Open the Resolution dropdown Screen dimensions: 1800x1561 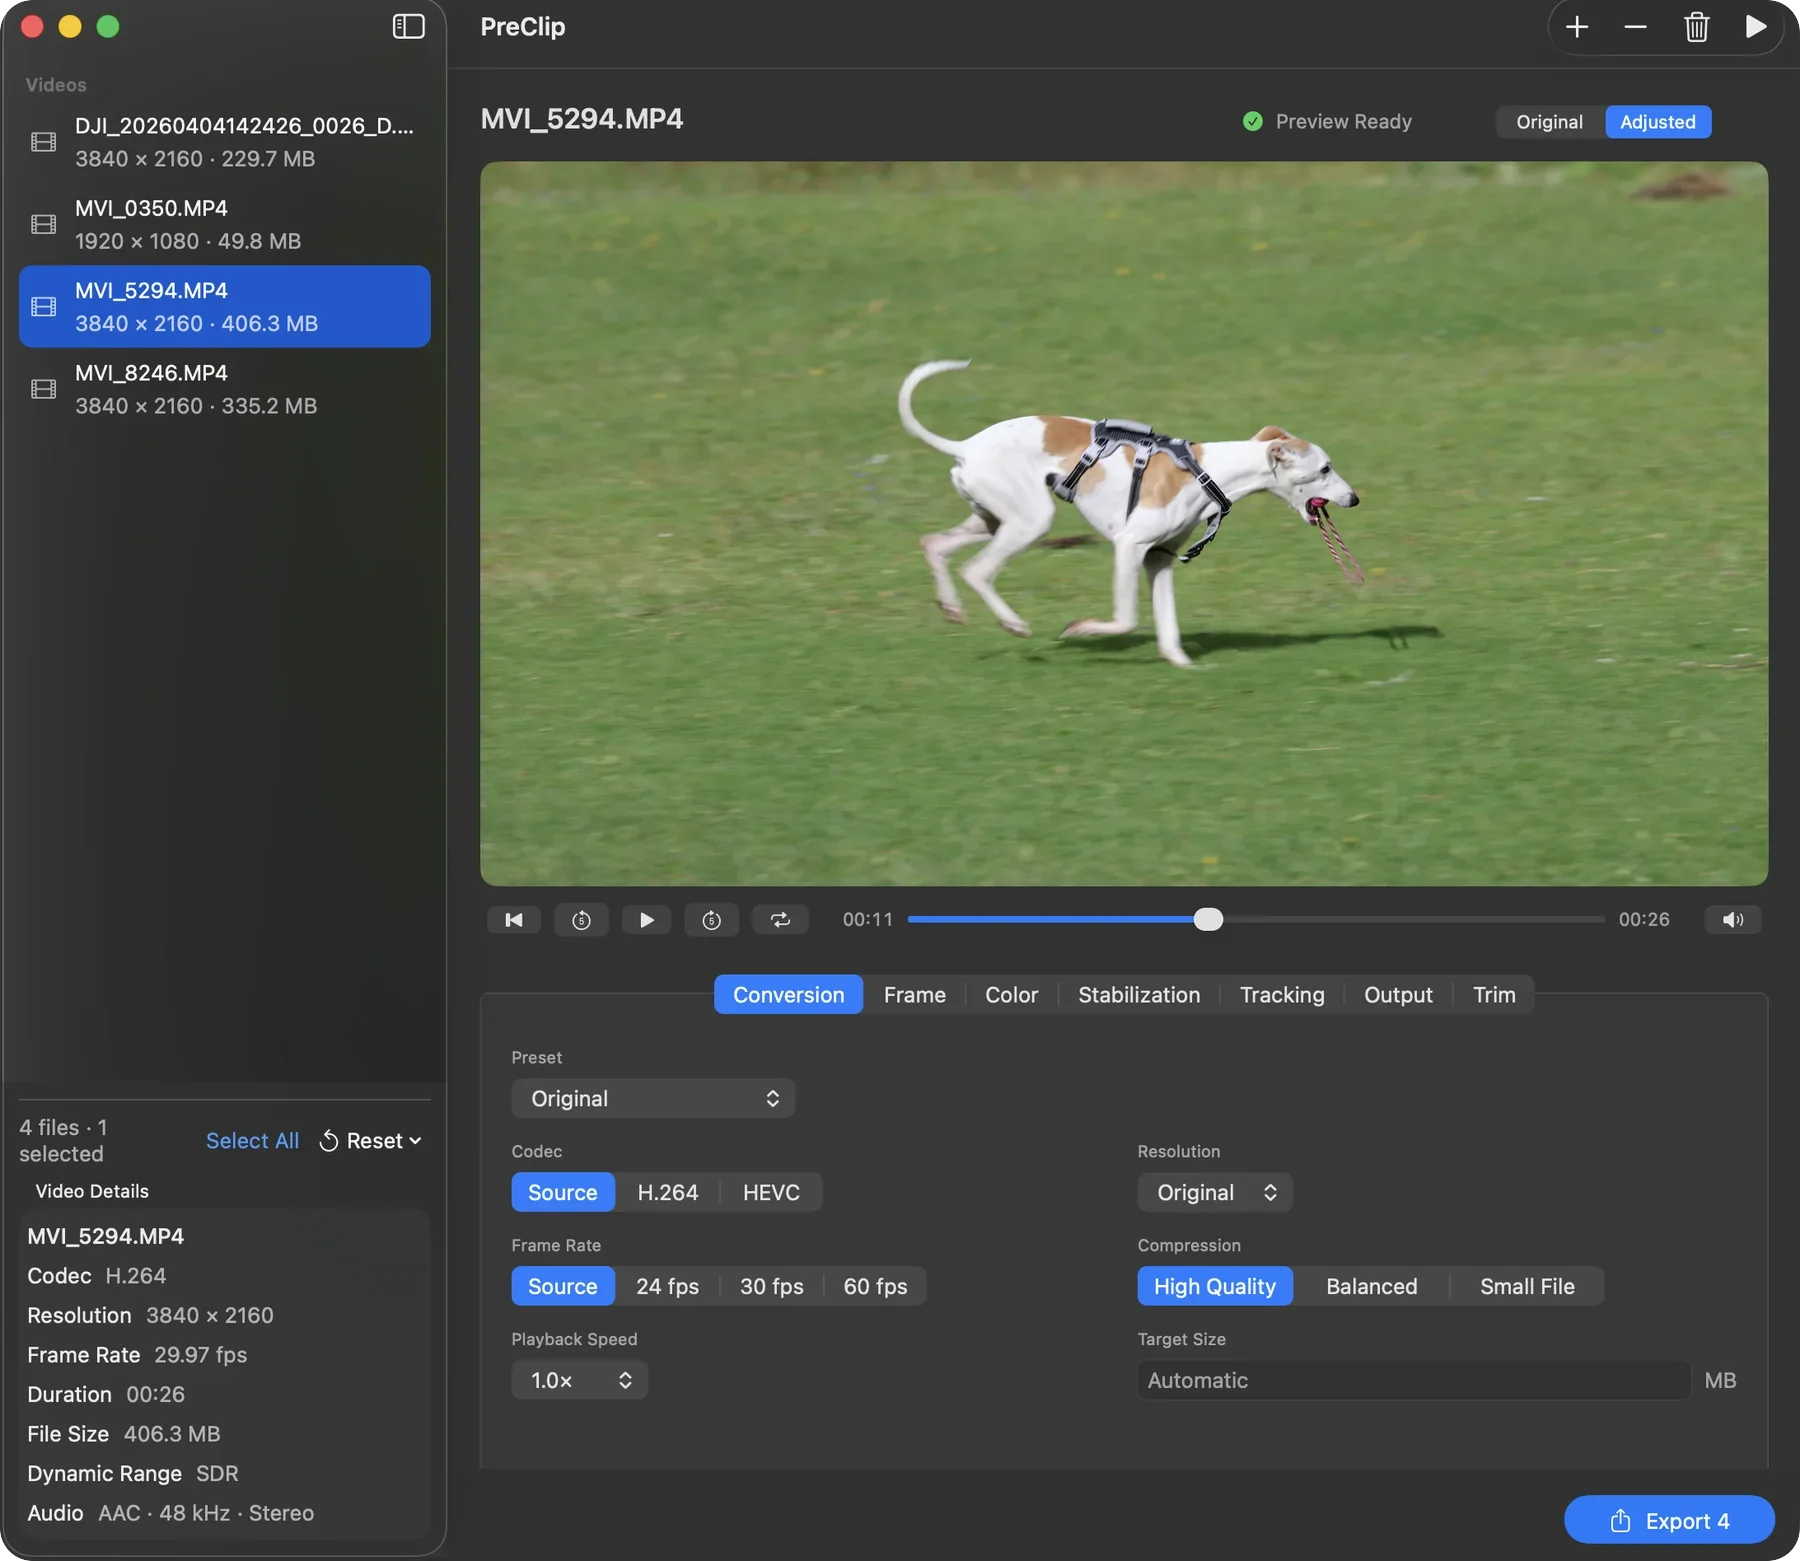(x=1214, y=1192)
